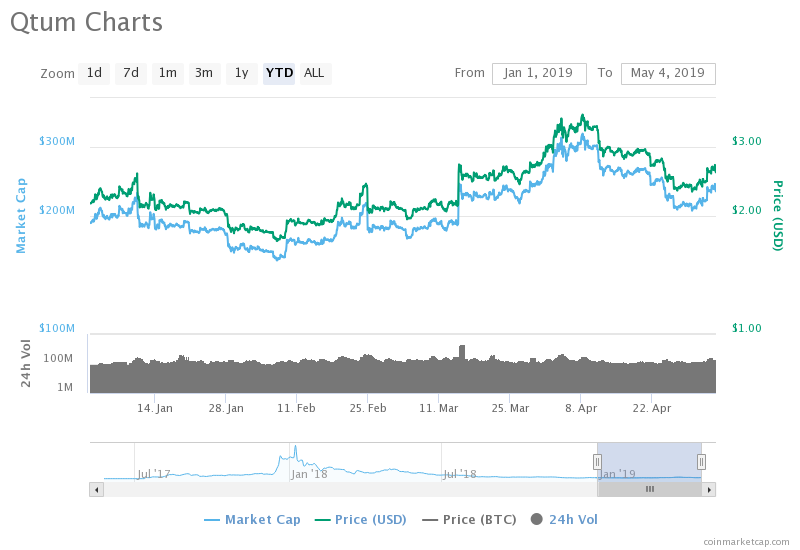Click the 8. Apr axis label
The image size is (800, 550).
(581, 408)
